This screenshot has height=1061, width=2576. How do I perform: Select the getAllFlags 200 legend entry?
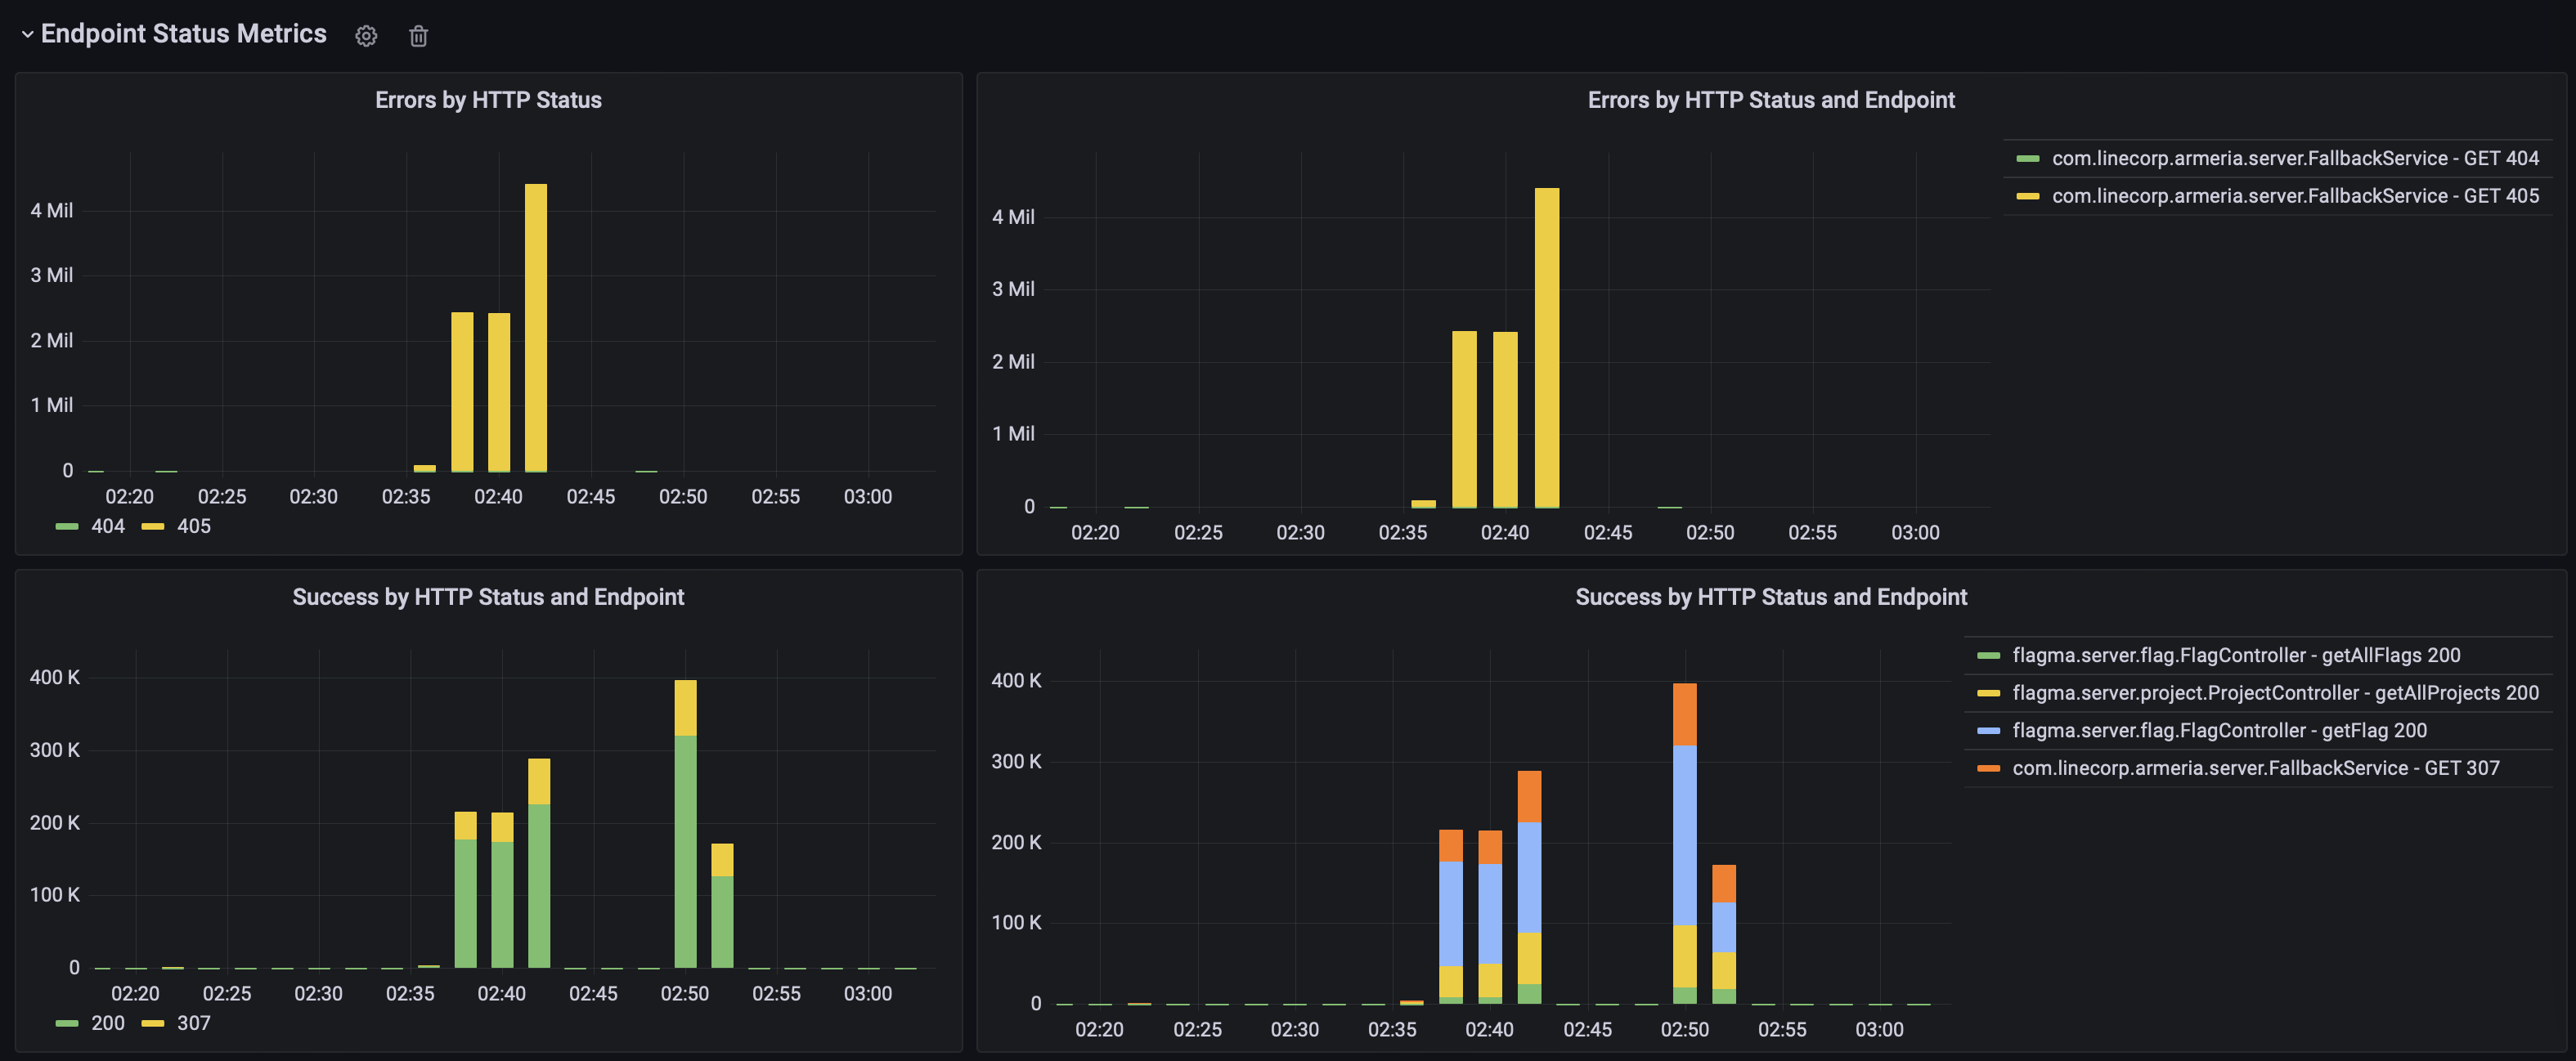coord(2236,656)
